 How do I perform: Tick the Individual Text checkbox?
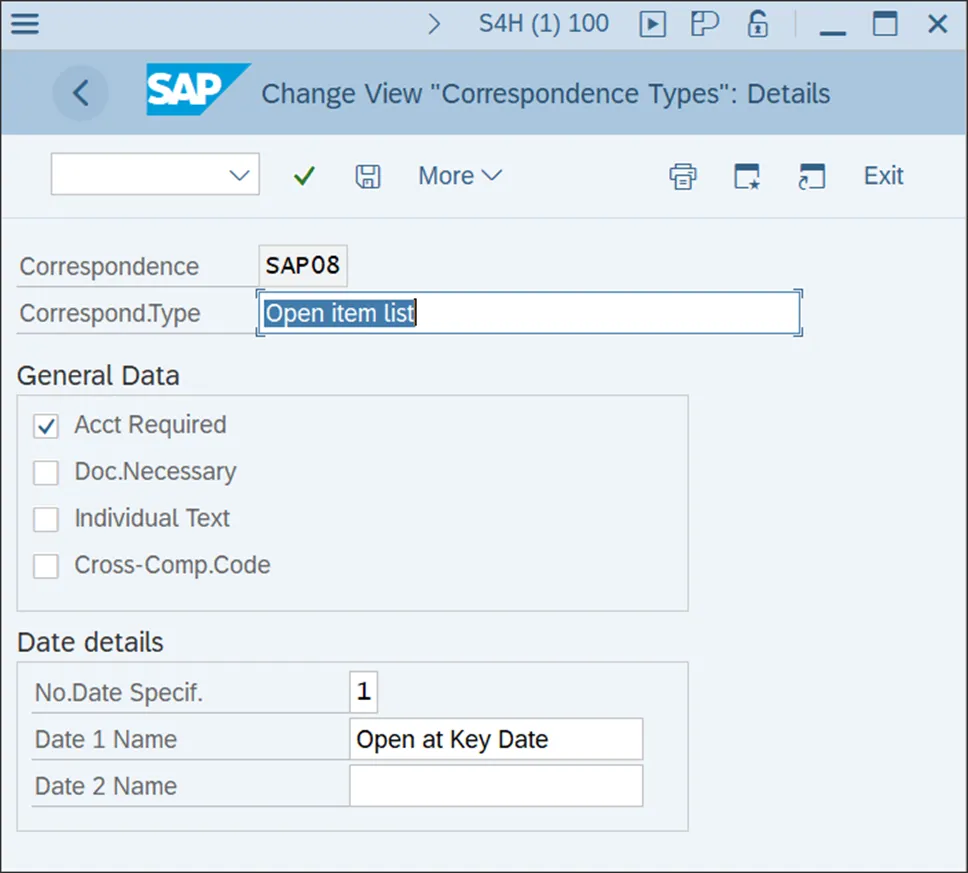[x=46, y=520]
